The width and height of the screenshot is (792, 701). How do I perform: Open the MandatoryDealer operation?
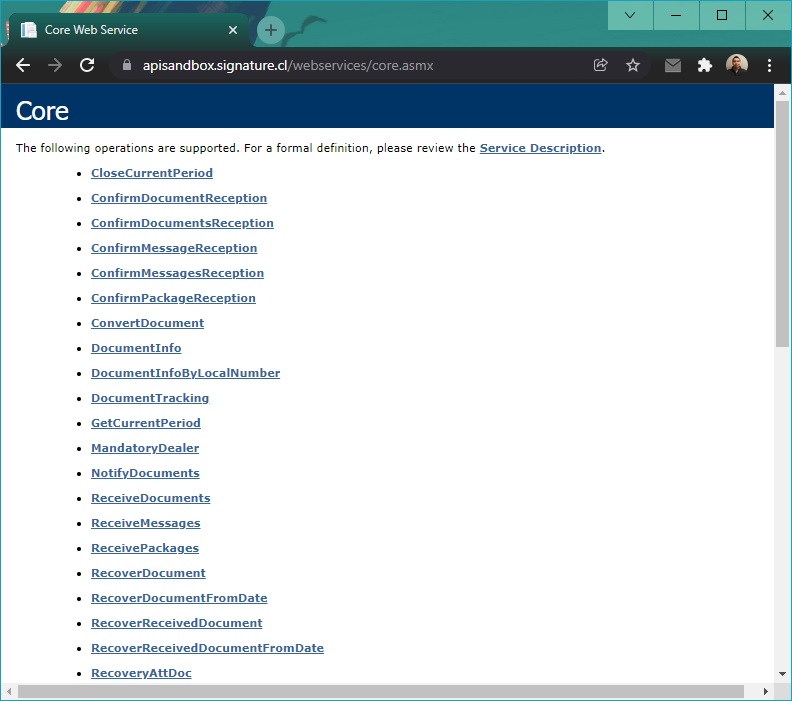[145, 448]
